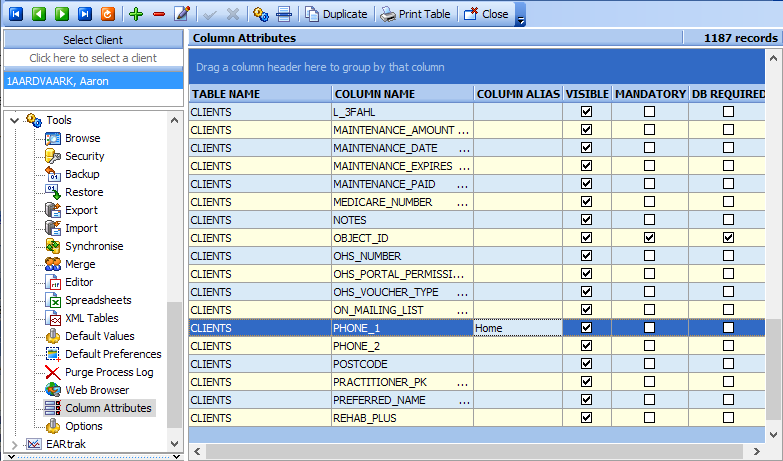This screenshot has width=783, height=461.
Task: Go to the last record
Action: point(84,14)
